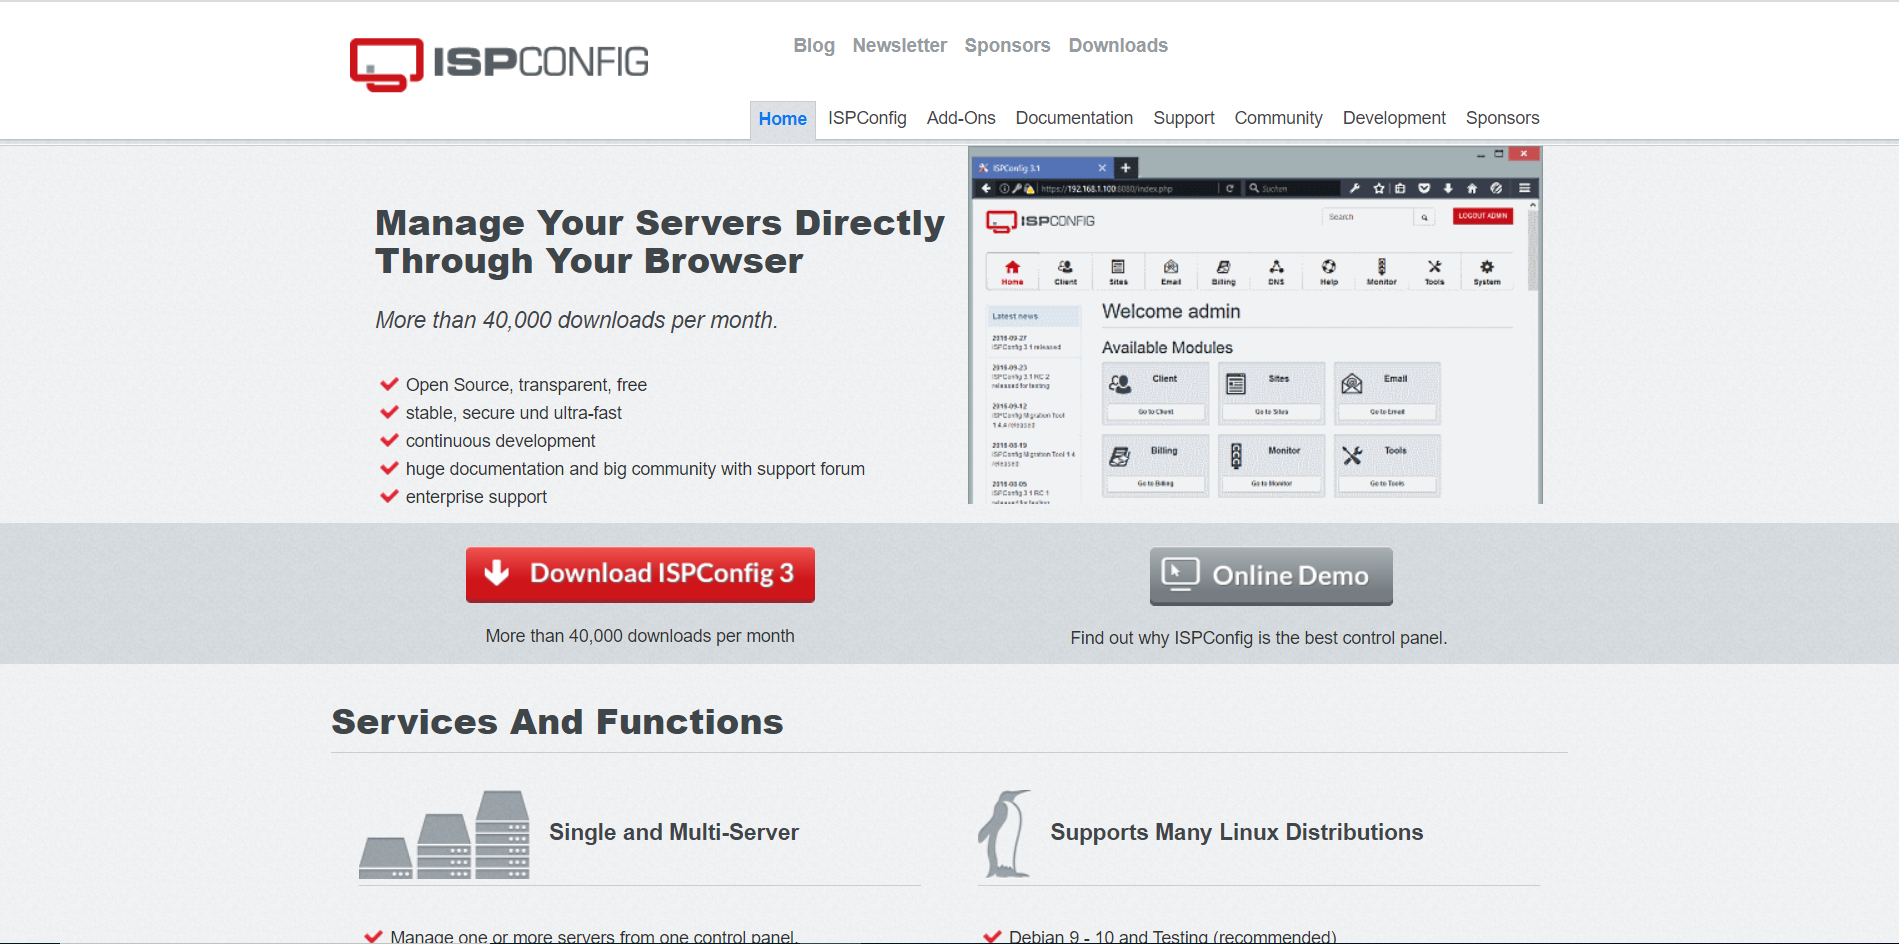Screen dimensions: 1899x944
Task: Click the red checkmark beside "Open Source, transparent, free"
Action: coord(389,384)
